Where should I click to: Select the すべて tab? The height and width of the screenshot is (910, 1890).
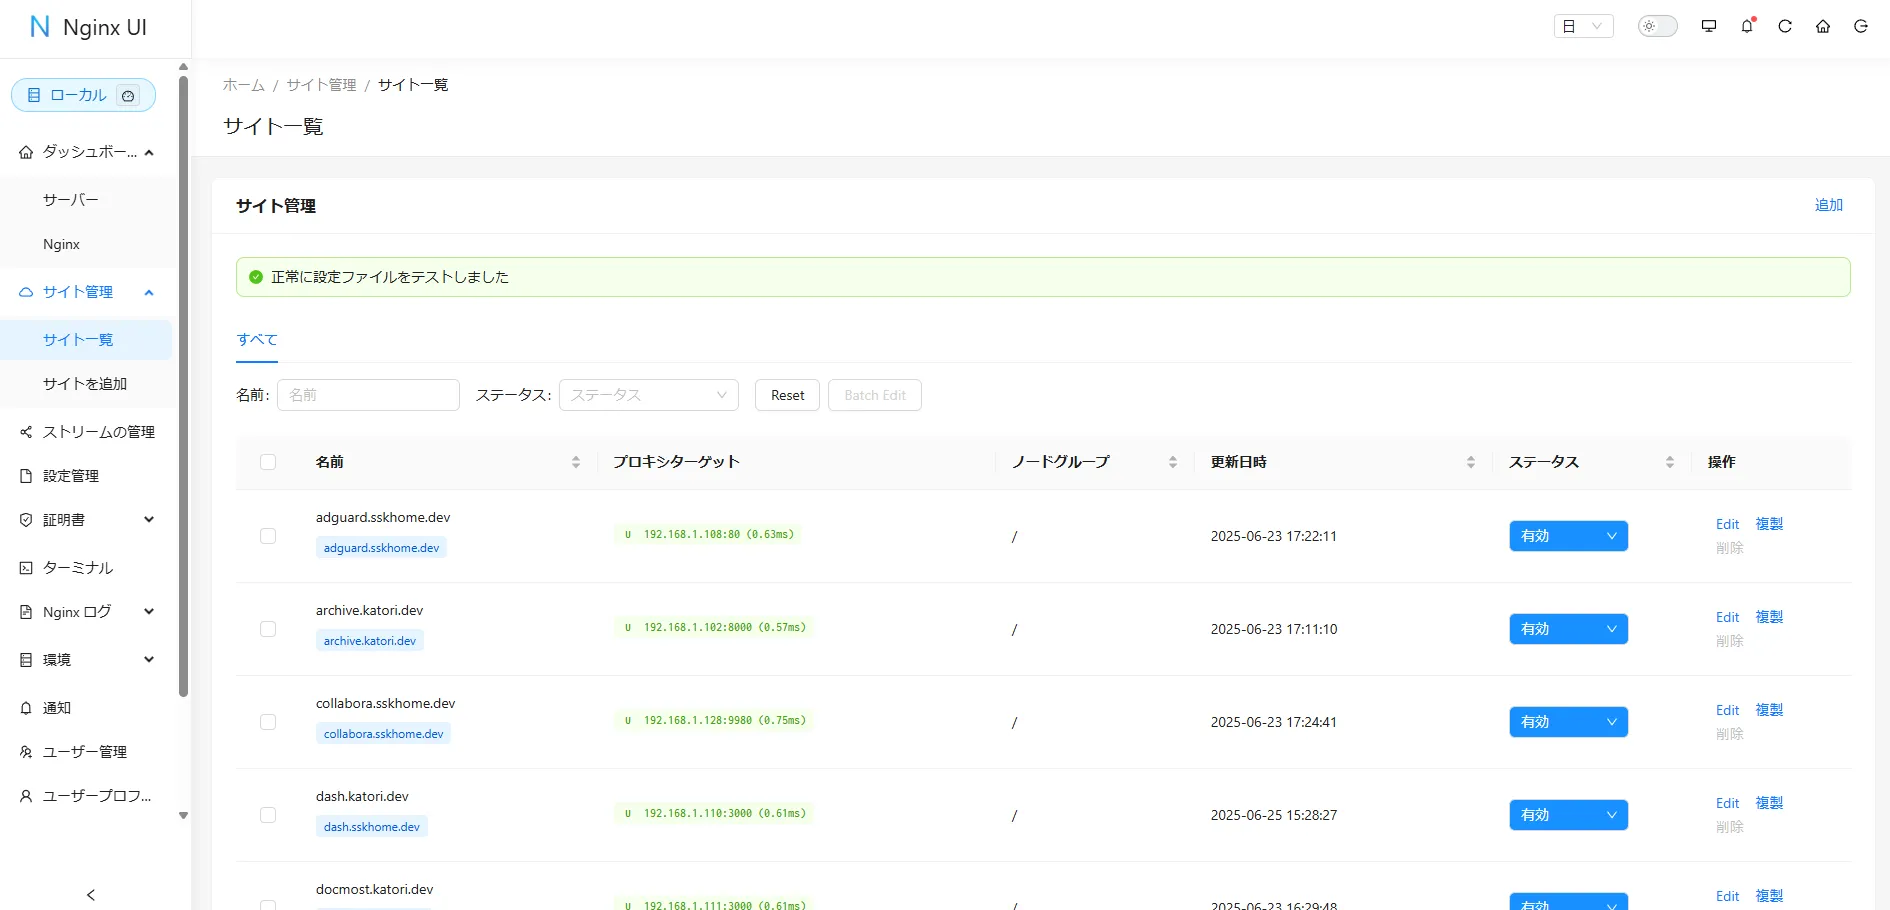(257, 340)
